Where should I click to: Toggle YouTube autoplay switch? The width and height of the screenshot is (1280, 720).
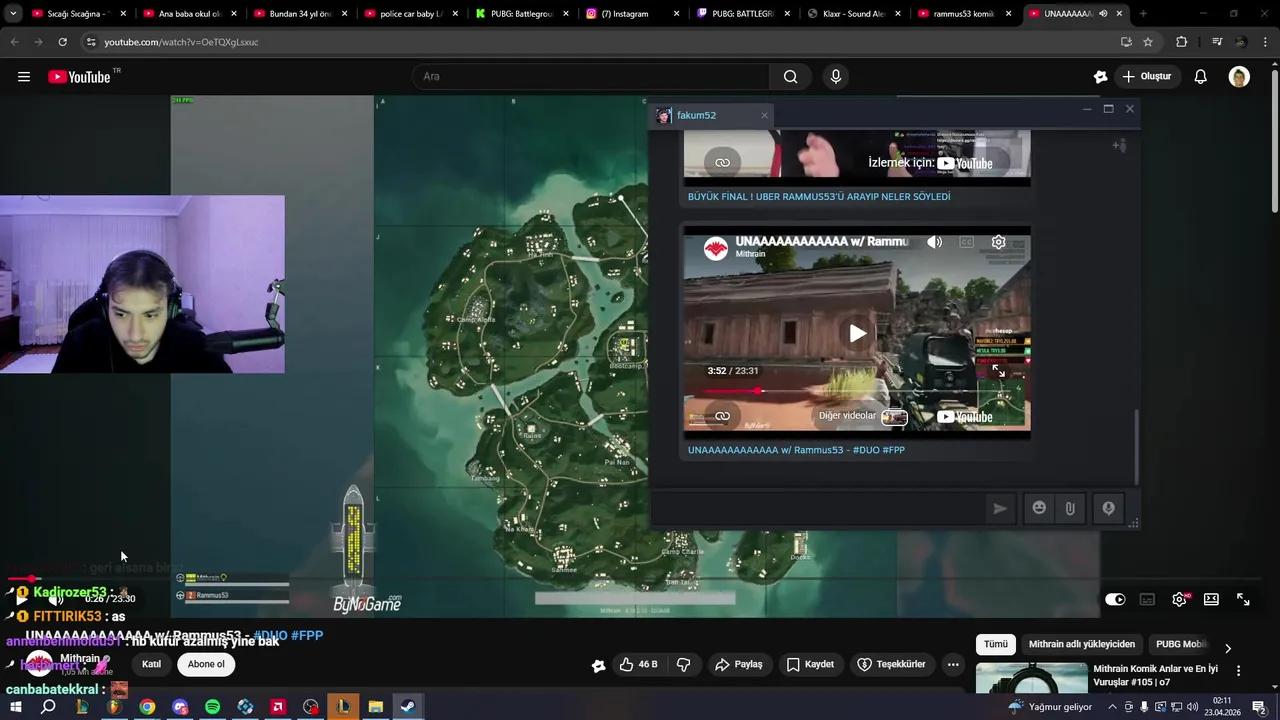click(1115, 599)
